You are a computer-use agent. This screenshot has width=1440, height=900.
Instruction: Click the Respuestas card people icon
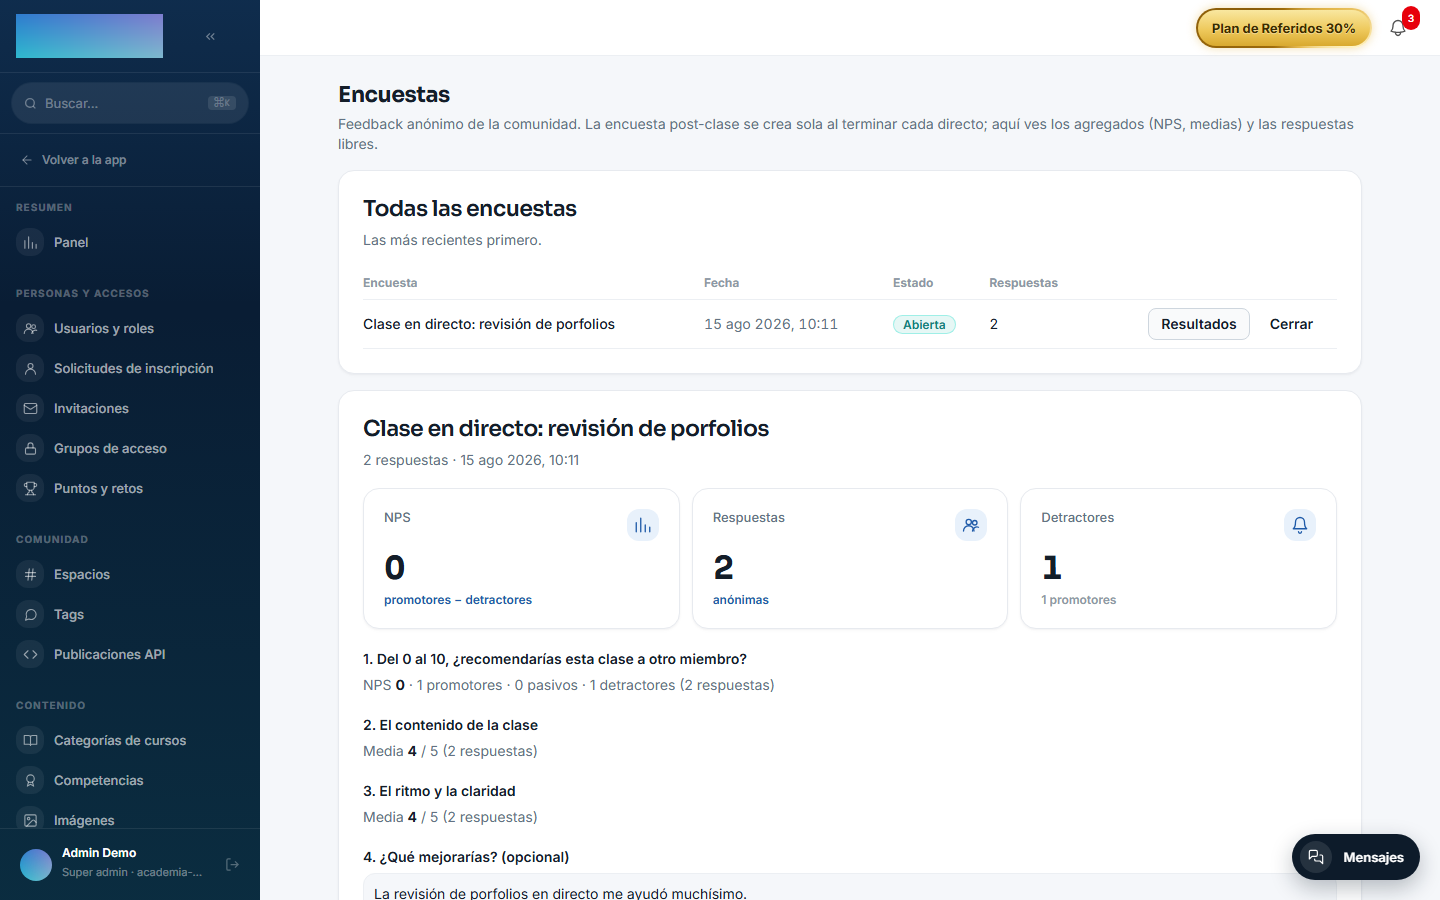coord(971,525)
